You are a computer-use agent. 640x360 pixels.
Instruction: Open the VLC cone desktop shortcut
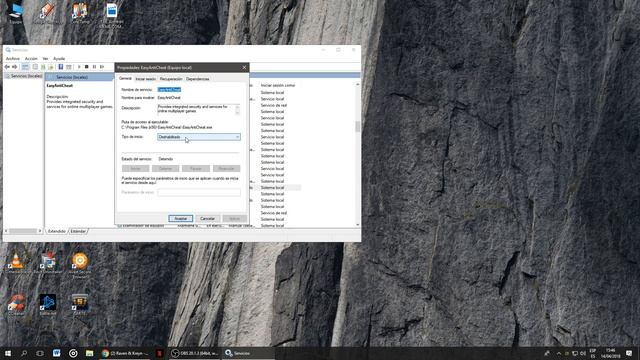(x=16, y=262)
